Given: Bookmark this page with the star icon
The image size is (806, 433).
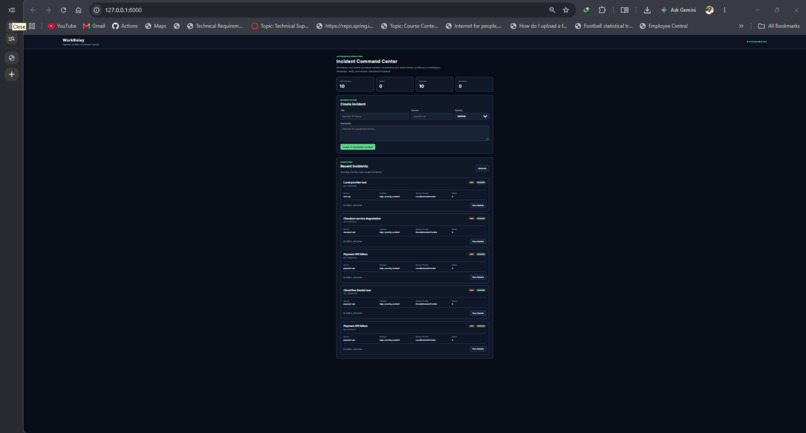Looking at the screenshot, I should [x=566, y=10].
